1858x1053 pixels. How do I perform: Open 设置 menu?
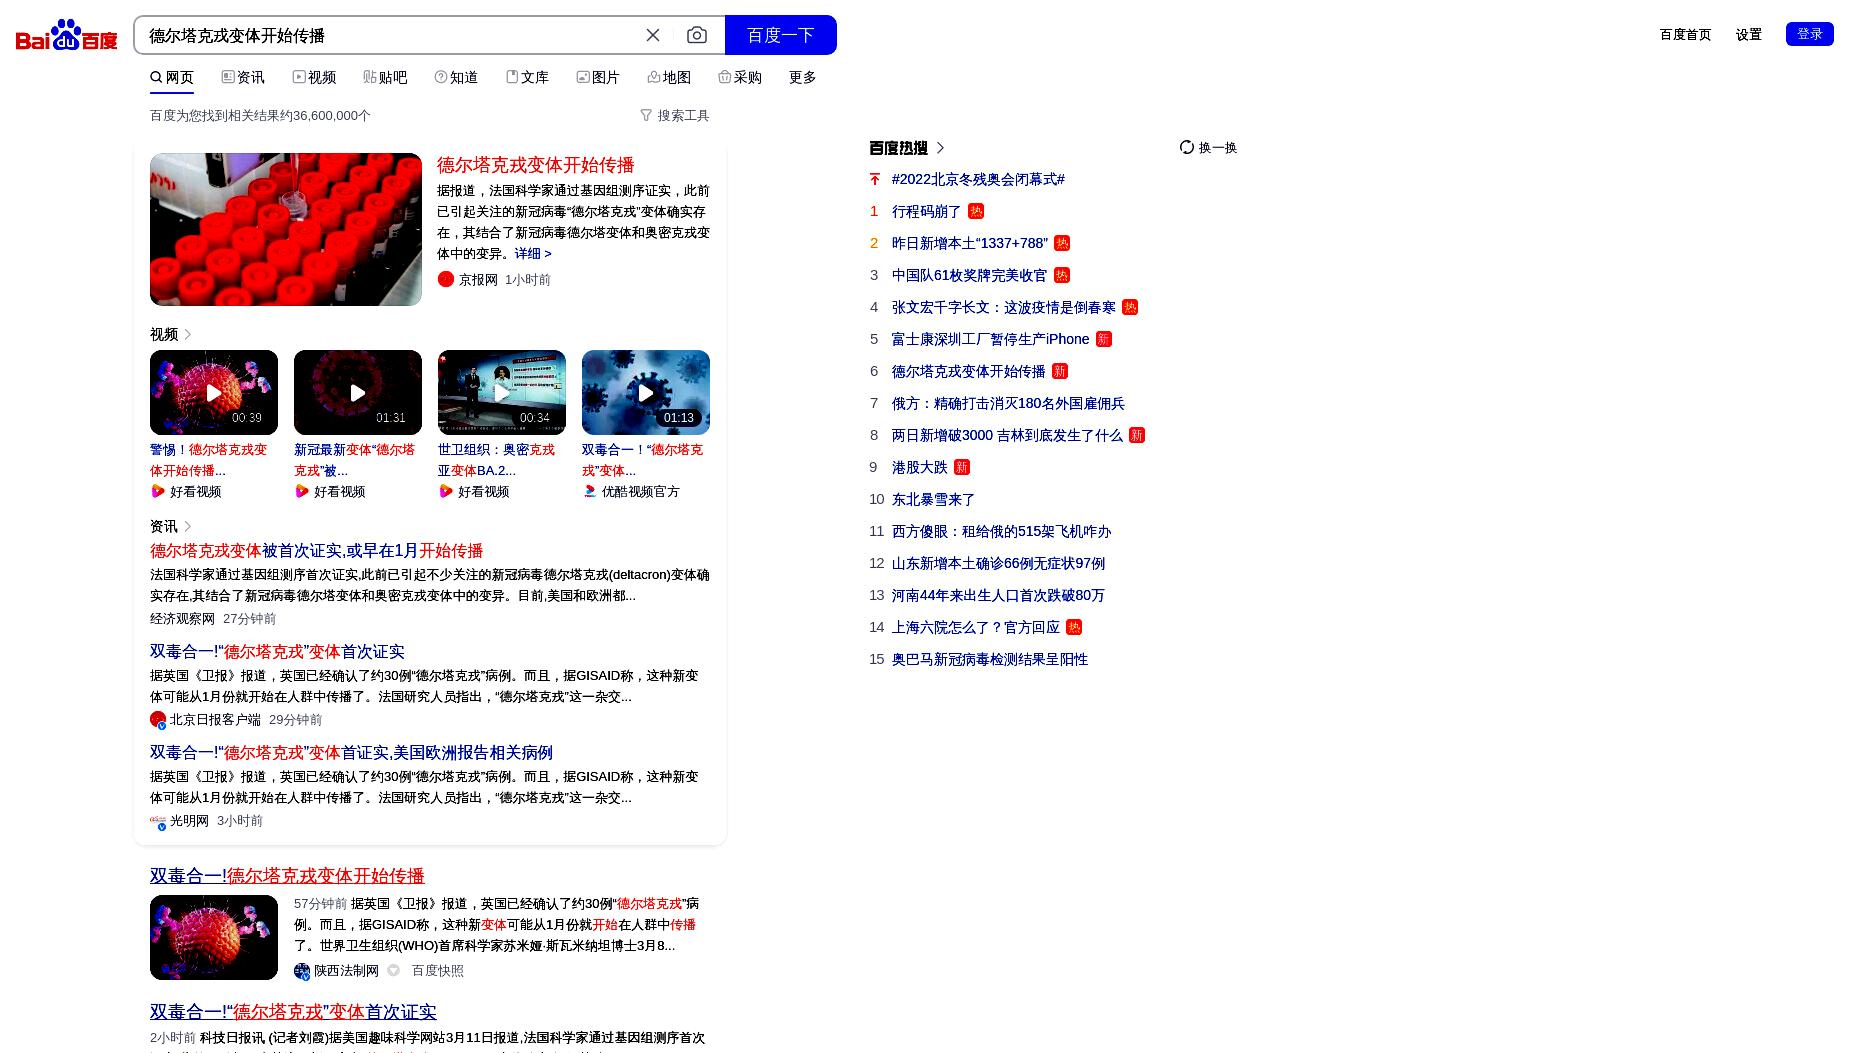[1748, 34]
